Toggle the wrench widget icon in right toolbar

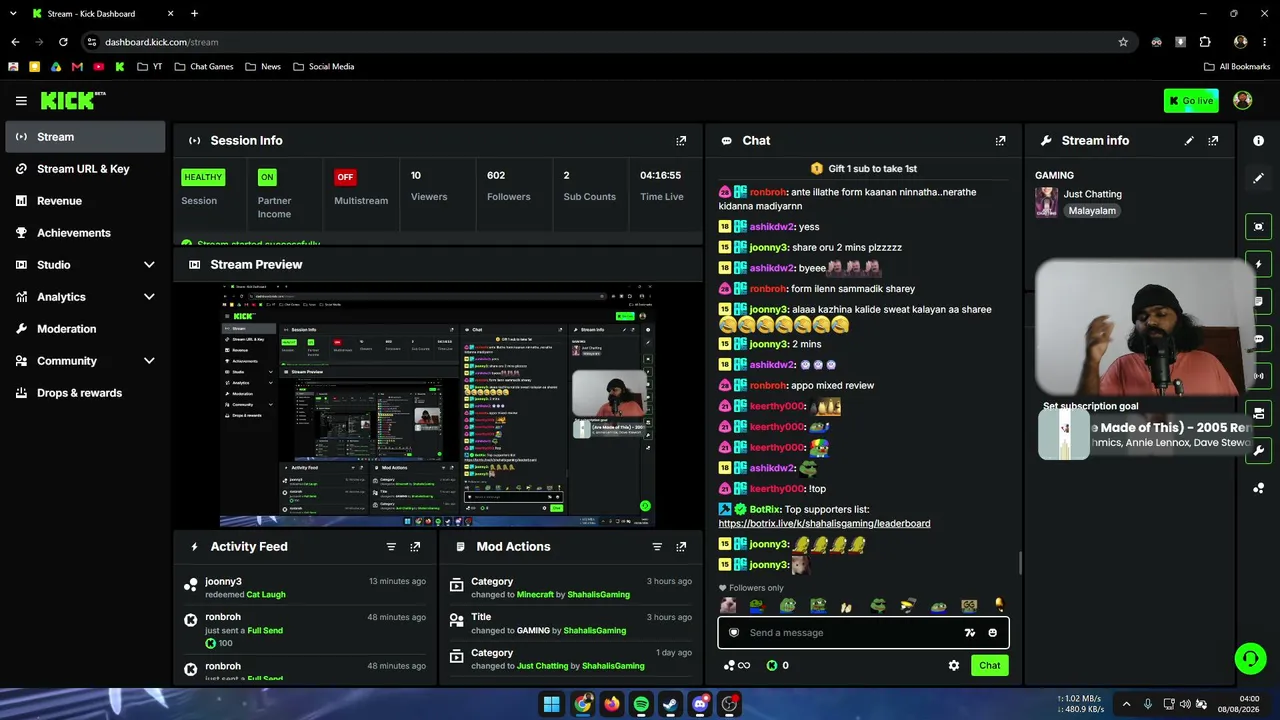coord(1258,450)
